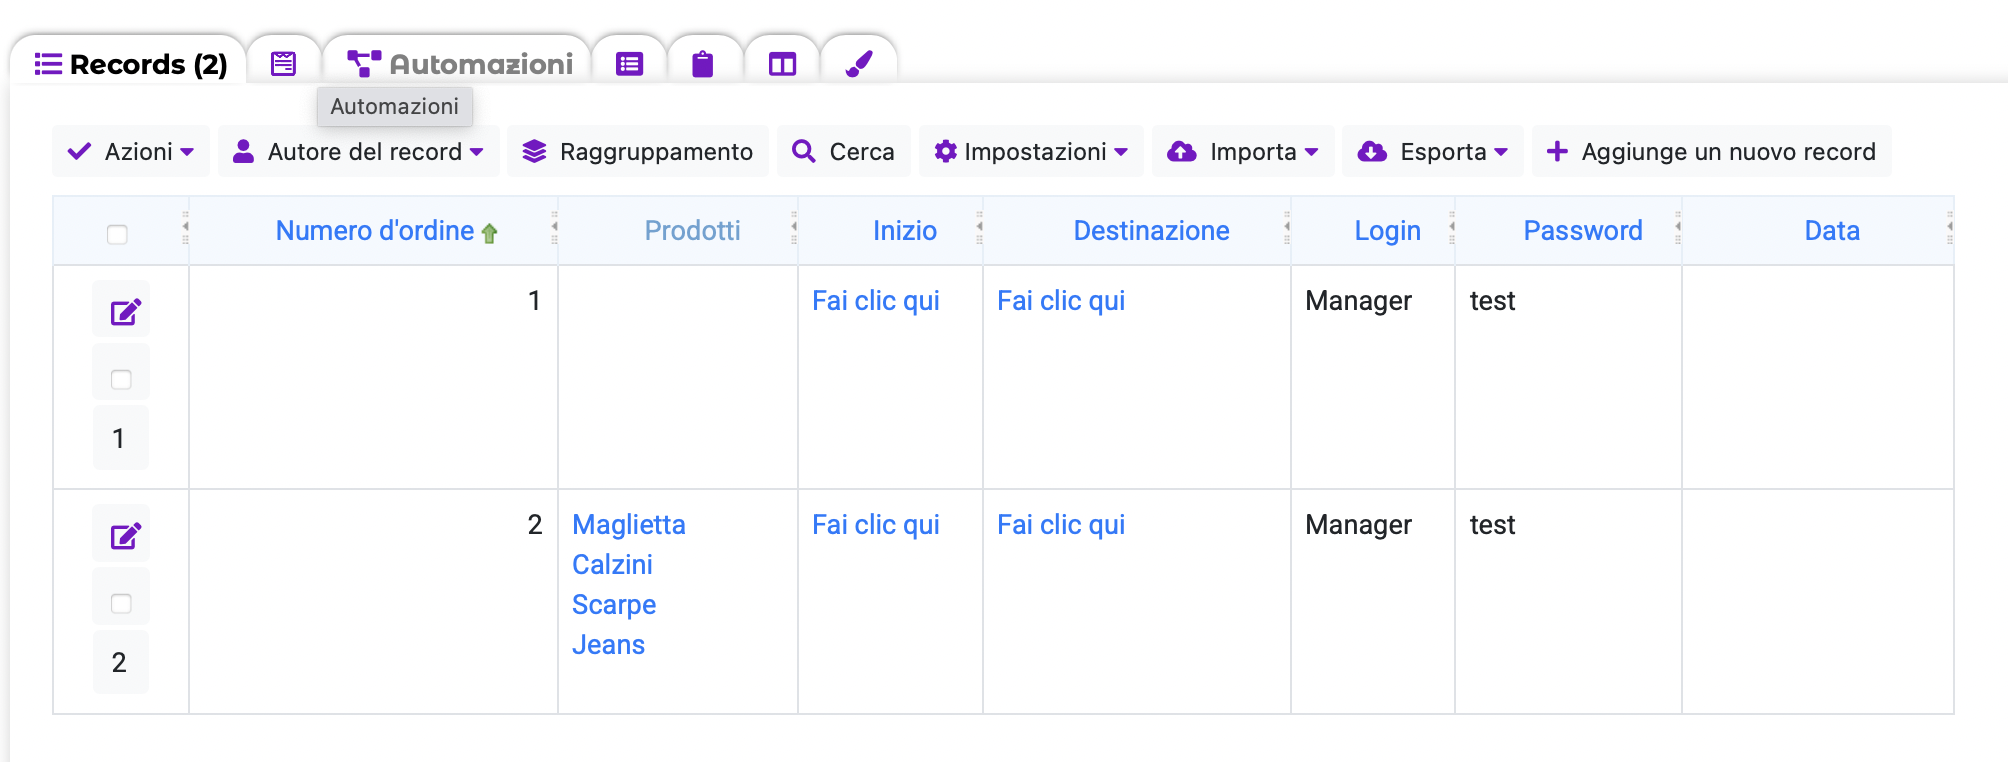Viewport: 2008px width, 762px height.
Task: Open the paintbrush design tab icon
Action: coord(859,64)
